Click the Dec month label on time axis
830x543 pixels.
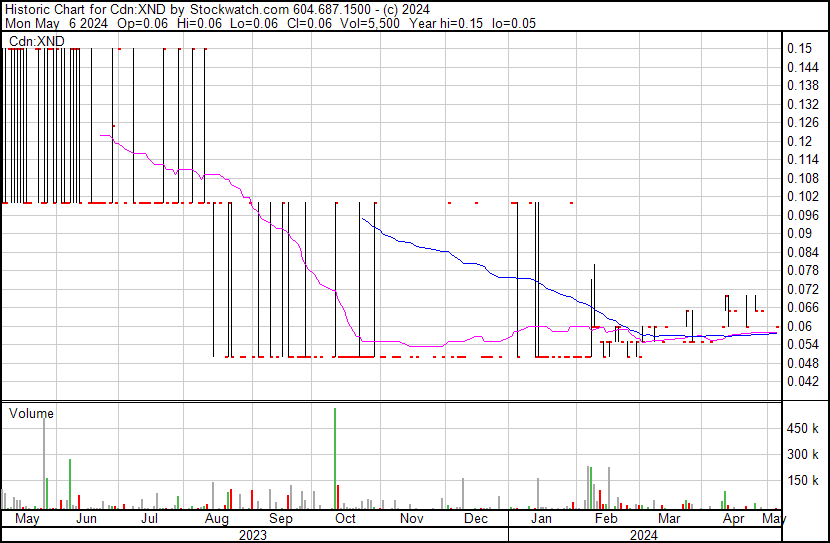tap(476, 519)
